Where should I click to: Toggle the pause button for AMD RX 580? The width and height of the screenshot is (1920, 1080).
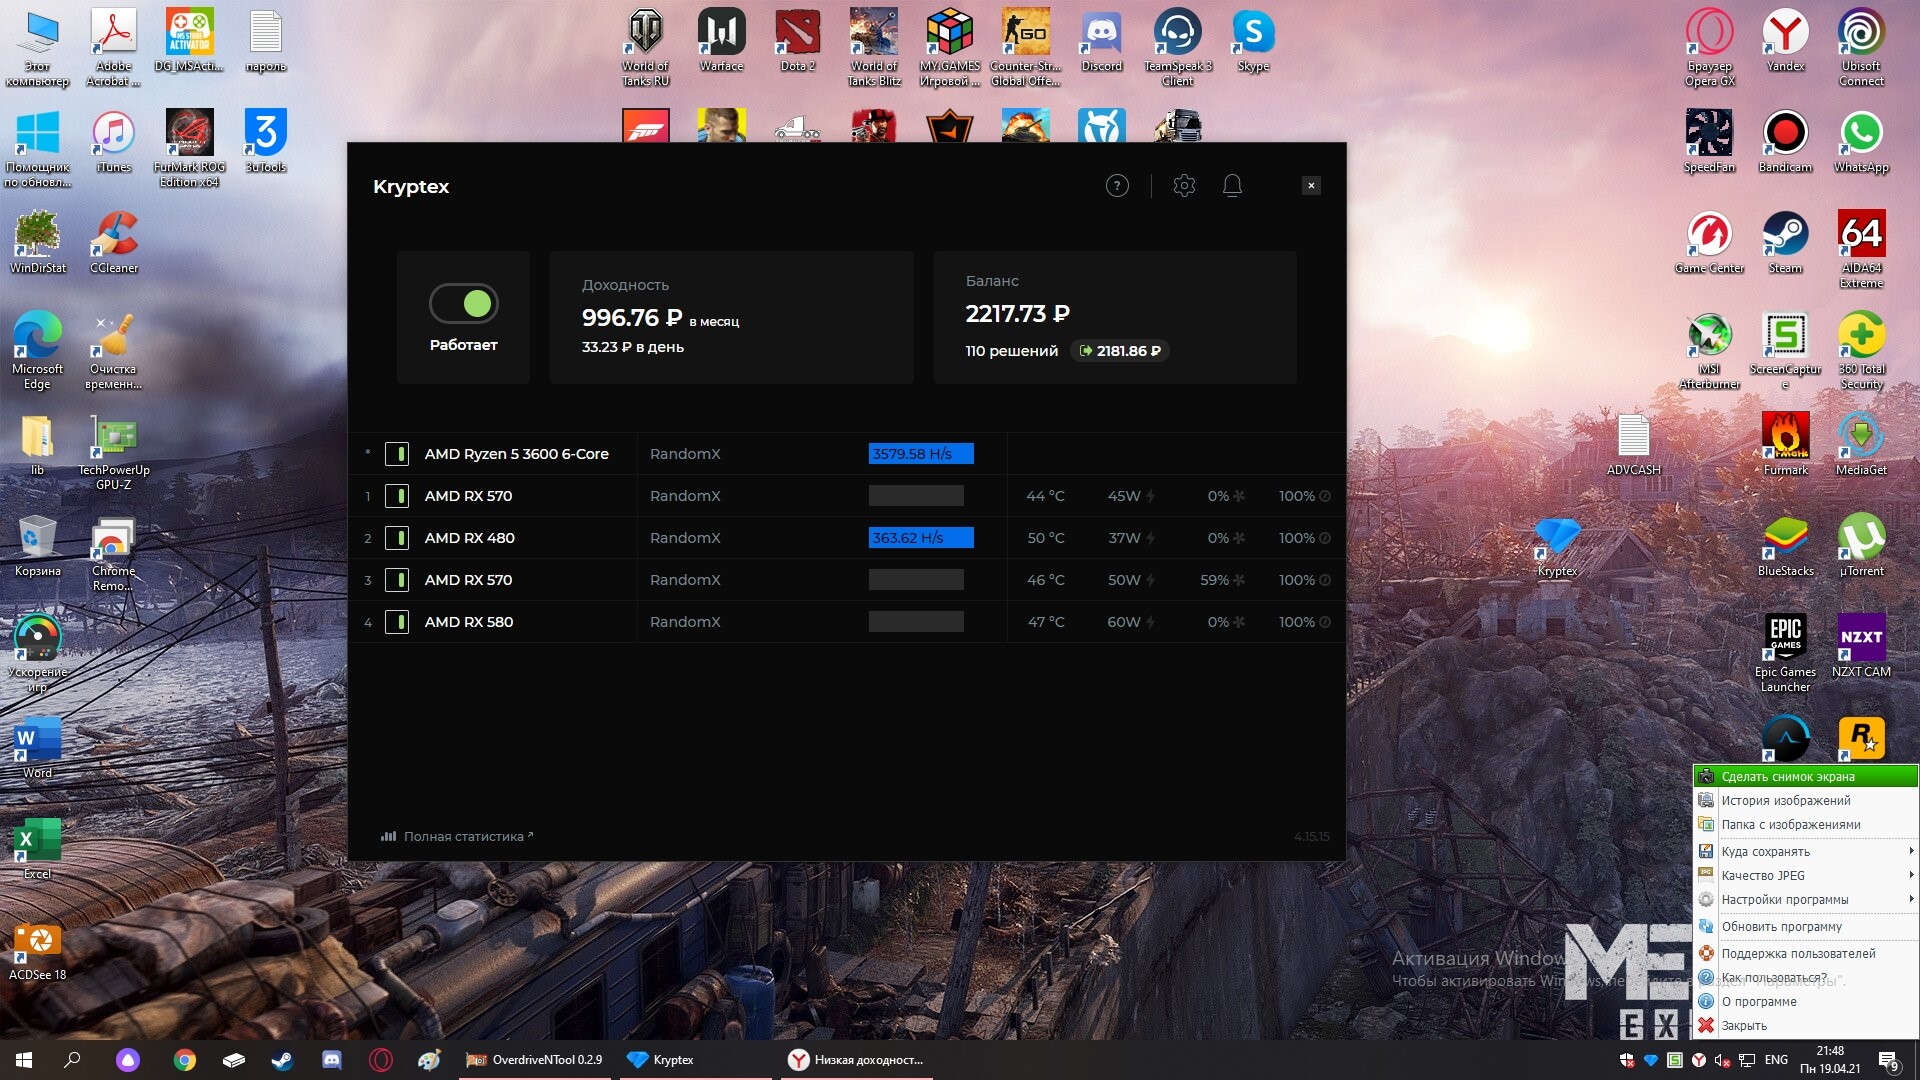[x=397, y=623]
